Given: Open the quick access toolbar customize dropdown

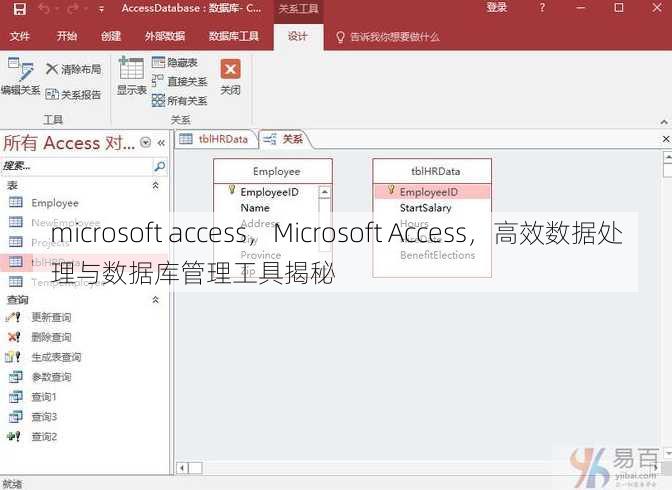Looking at the screenshot, I should pos(101,9).
